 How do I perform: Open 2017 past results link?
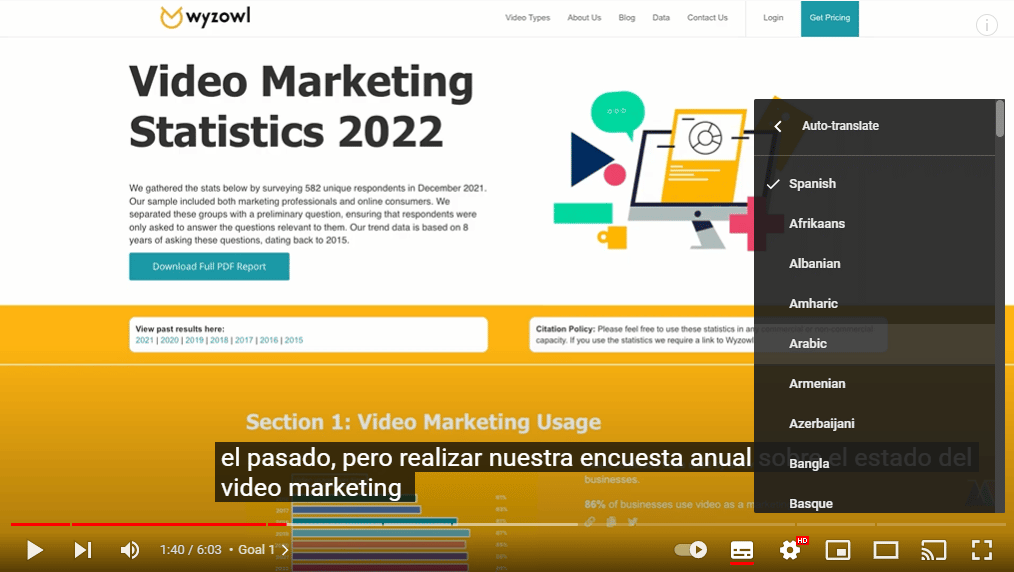tap(244, 340)
